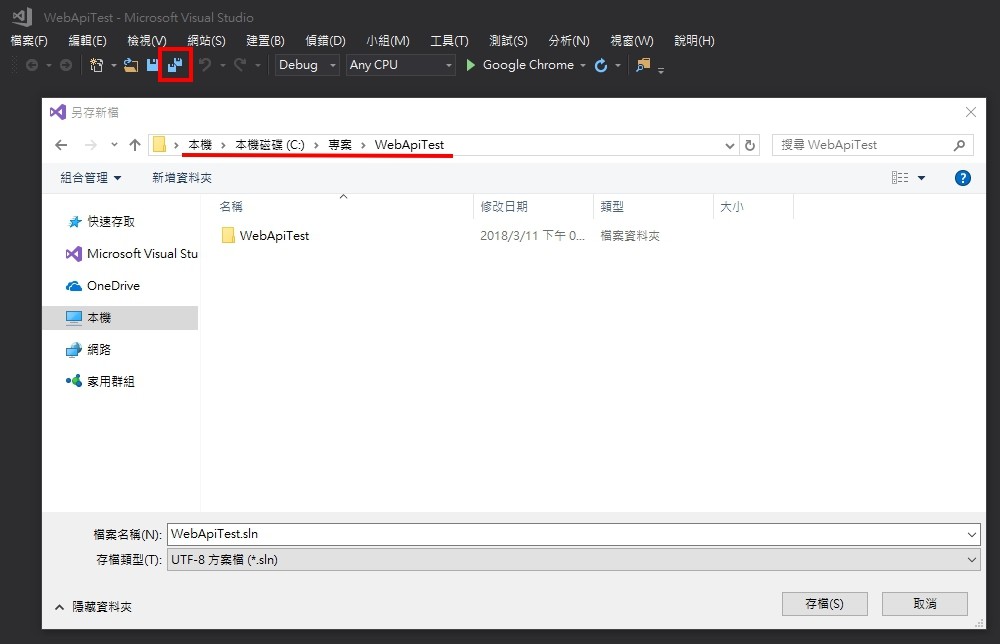Viewport: 1000px width, 644px height.
Task: Open the Open File toolbar icon
Action: click(131, 65)
